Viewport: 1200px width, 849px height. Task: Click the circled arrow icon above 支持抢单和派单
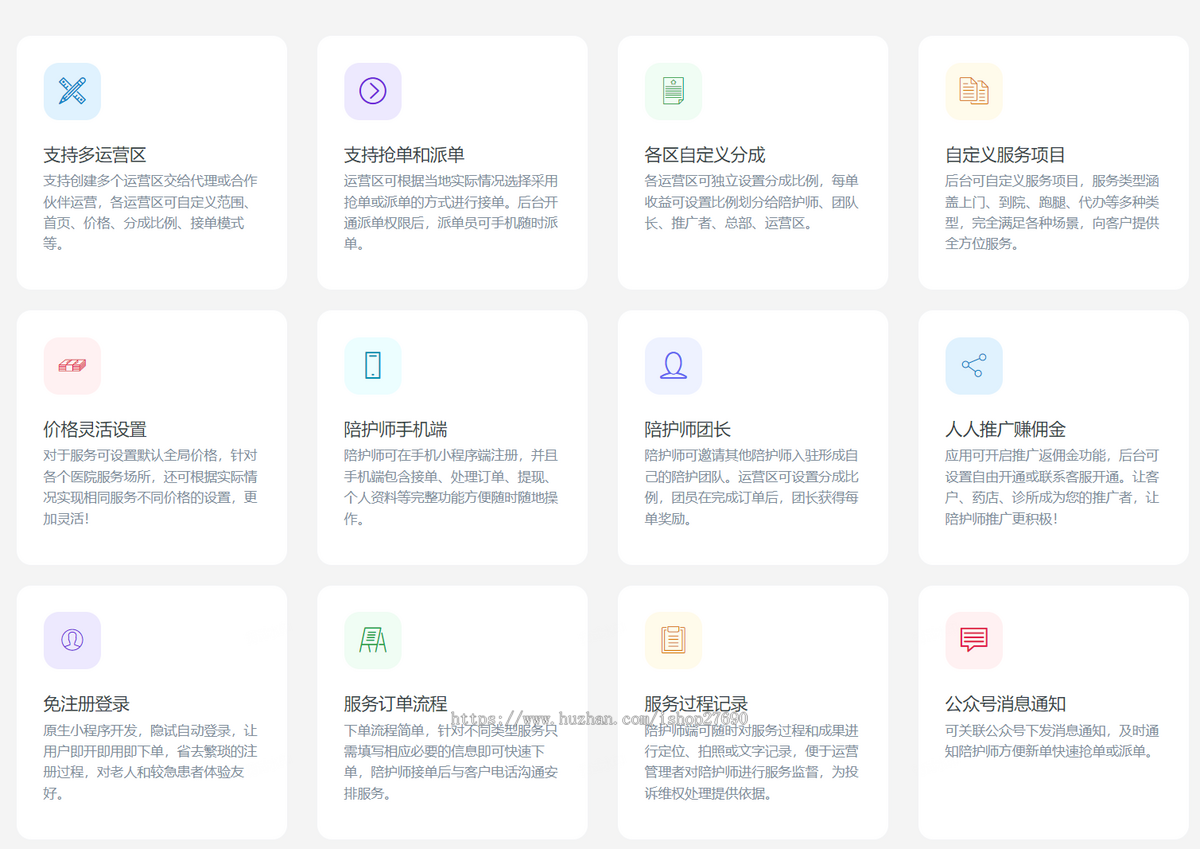(373, 91)
